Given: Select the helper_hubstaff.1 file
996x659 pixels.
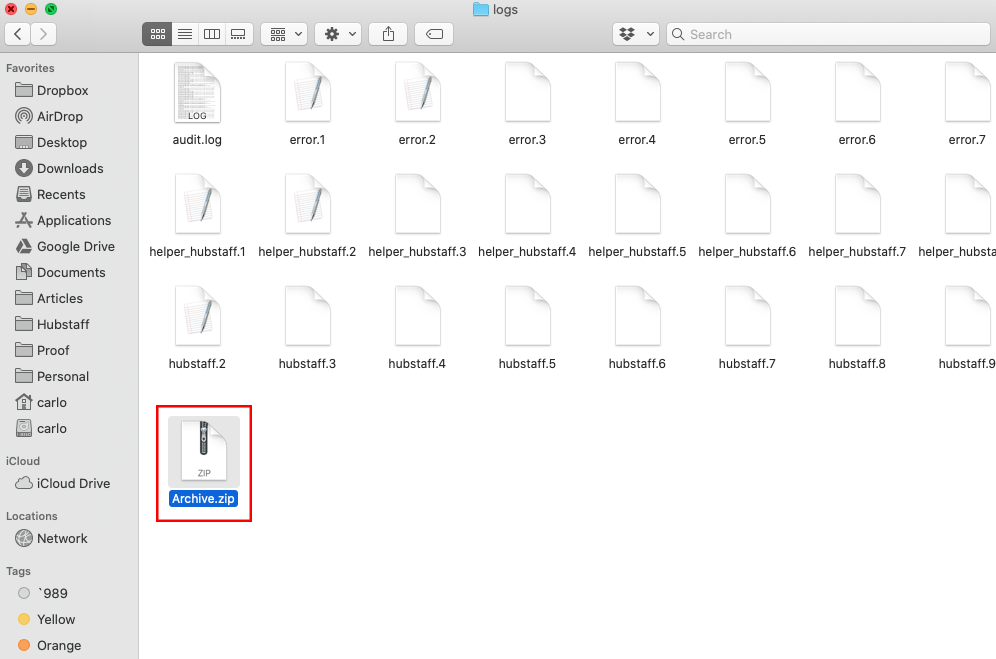Looking at the screenshot, I should [198, 217].
